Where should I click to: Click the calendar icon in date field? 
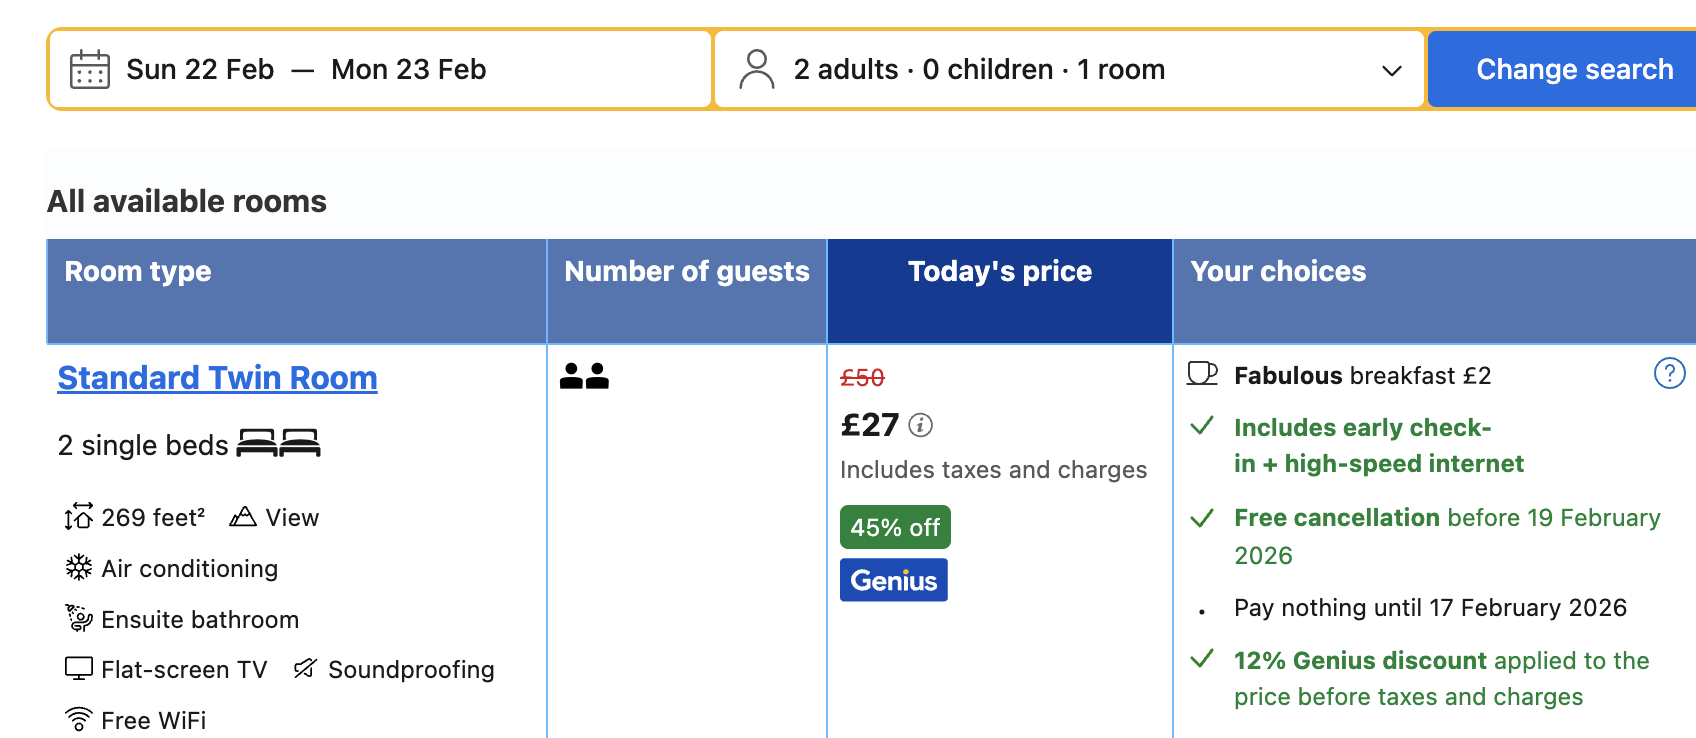point(89,70)
